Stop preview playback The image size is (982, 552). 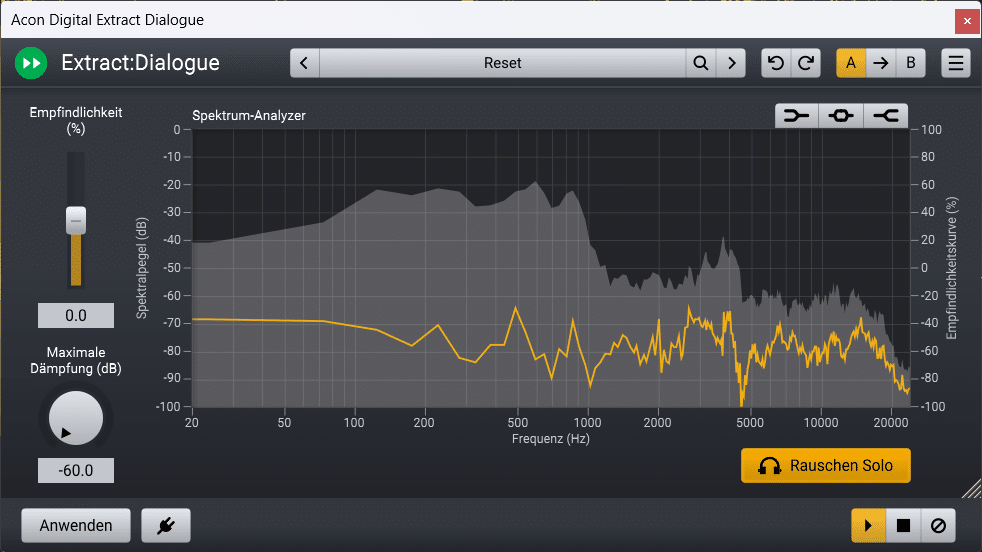tap(903, 525)
